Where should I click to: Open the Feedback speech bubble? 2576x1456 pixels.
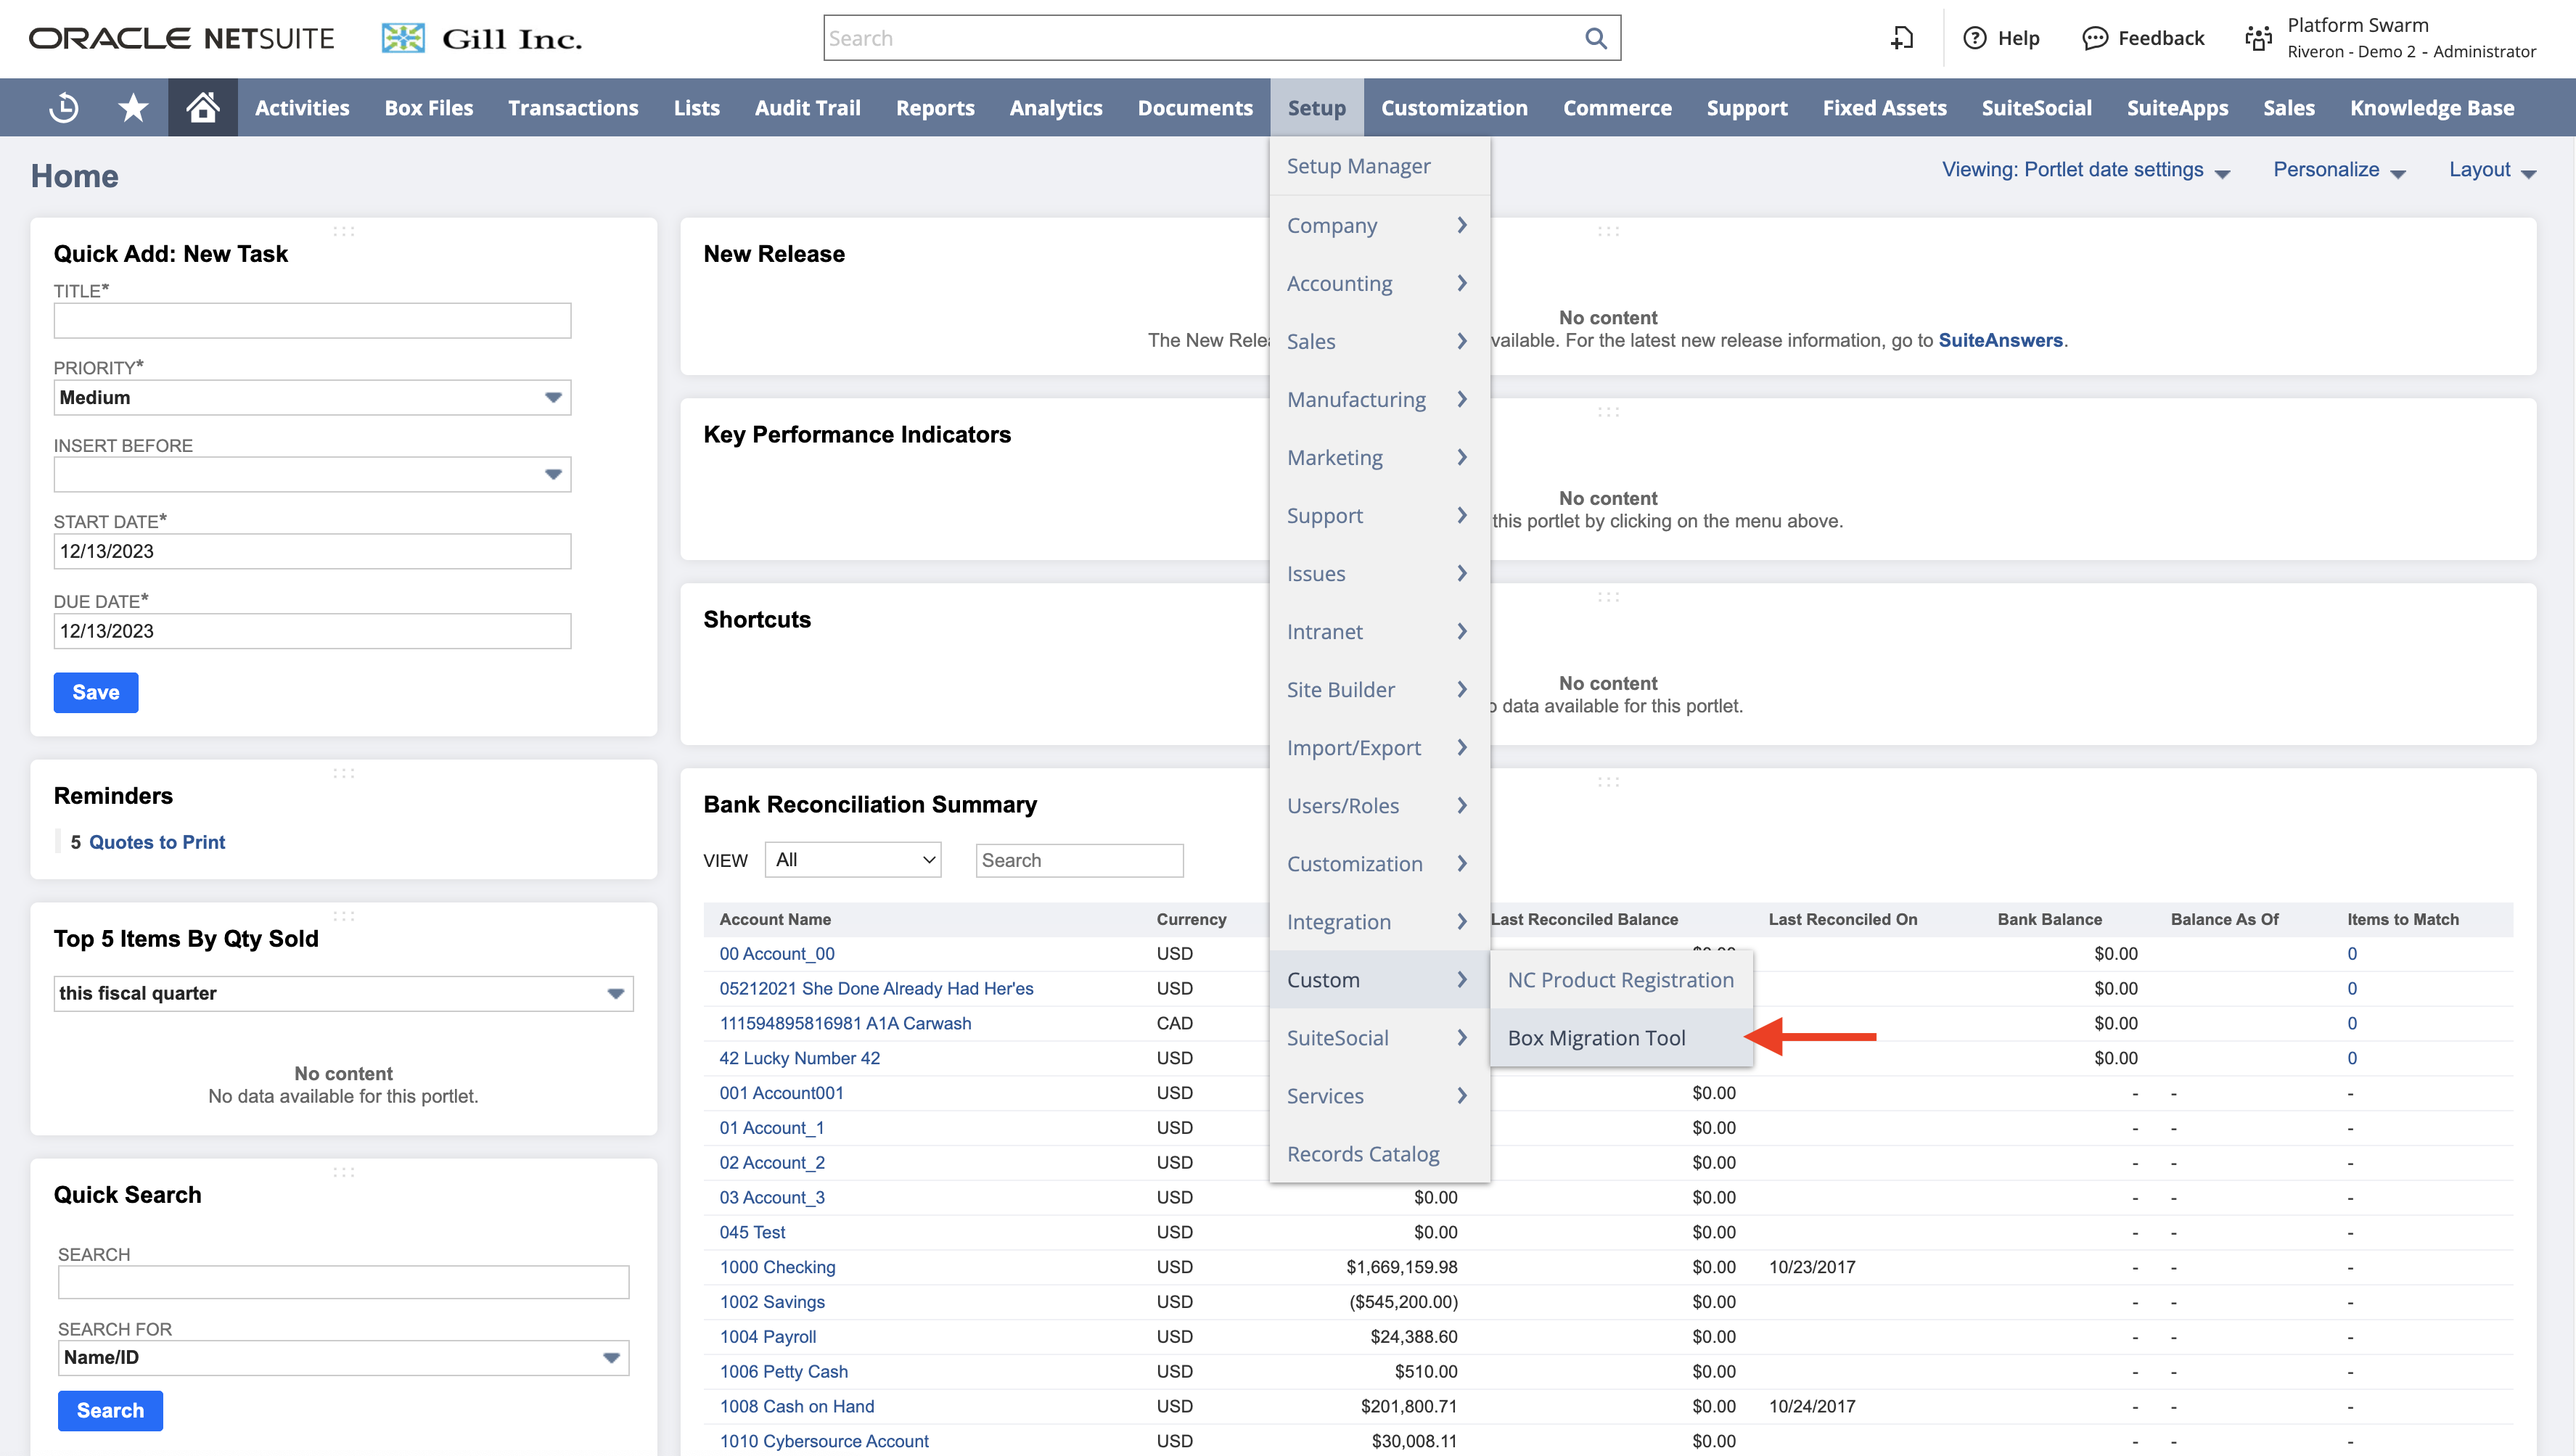click(x=2143, y=38)
